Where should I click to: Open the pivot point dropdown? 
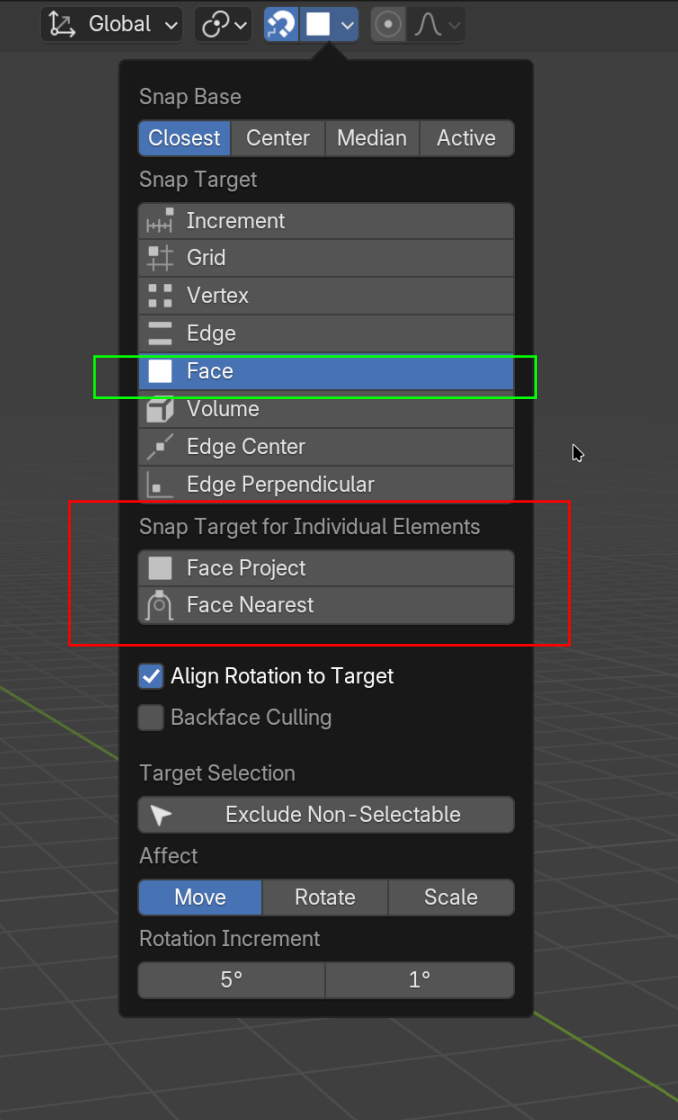pos(223,24)
